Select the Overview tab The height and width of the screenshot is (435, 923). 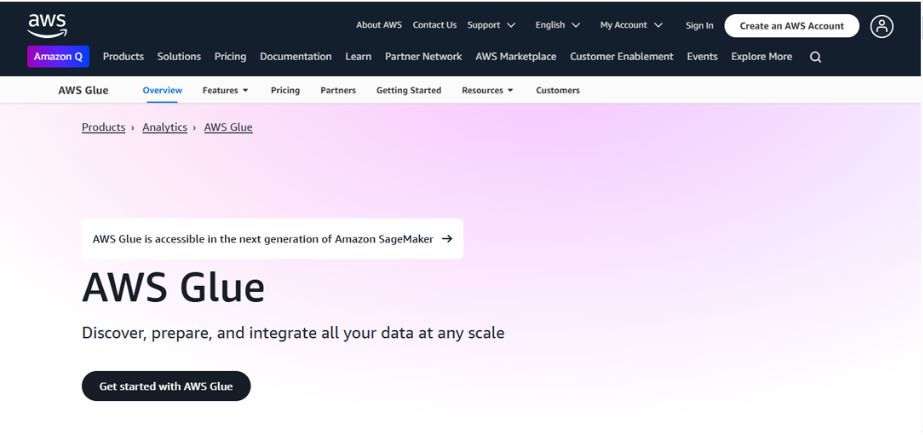tap(162, 90)
